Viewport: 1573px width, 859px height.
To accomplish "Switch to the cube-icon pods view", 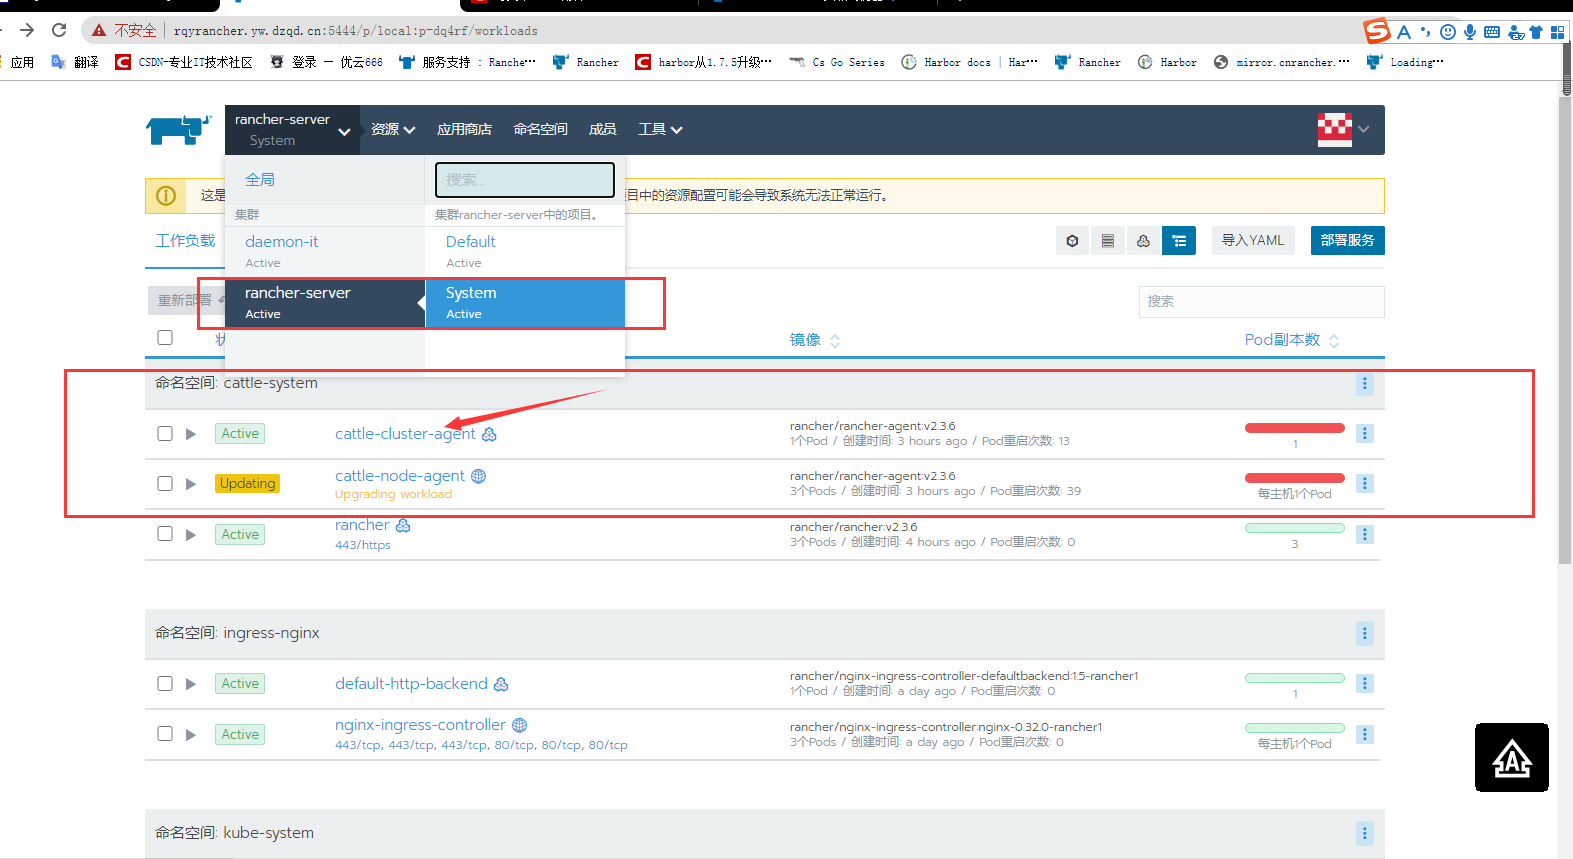I will tap(1072, 241).
